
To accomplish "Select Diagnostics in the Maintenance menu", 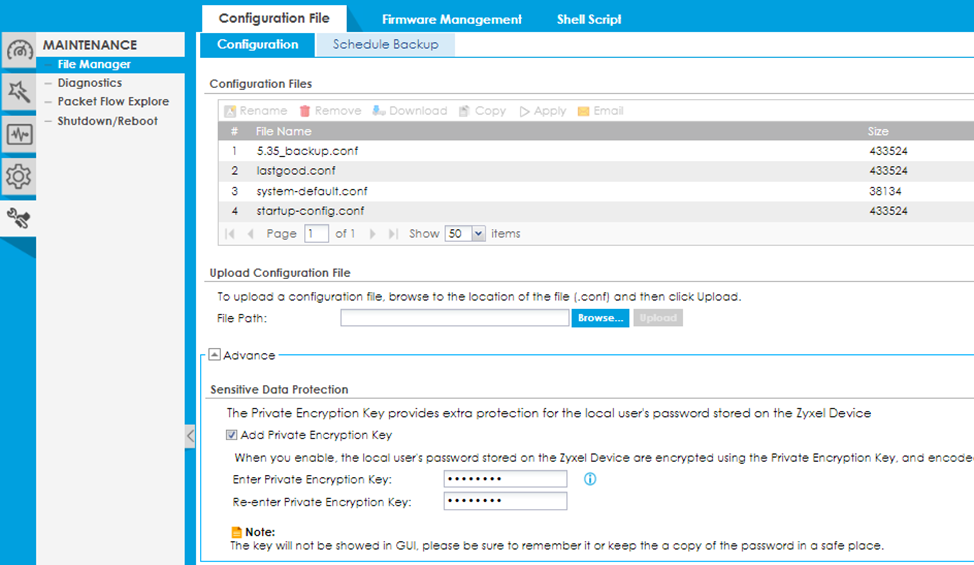I will [x=89, y=83].
